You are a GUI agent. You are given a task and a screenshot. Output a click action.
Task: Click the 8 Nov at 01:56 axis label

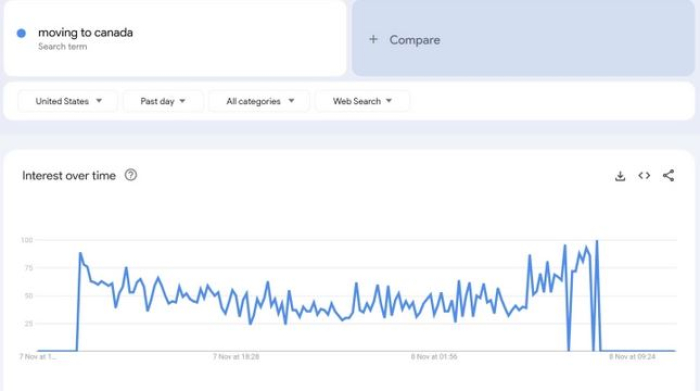(434, 357)
